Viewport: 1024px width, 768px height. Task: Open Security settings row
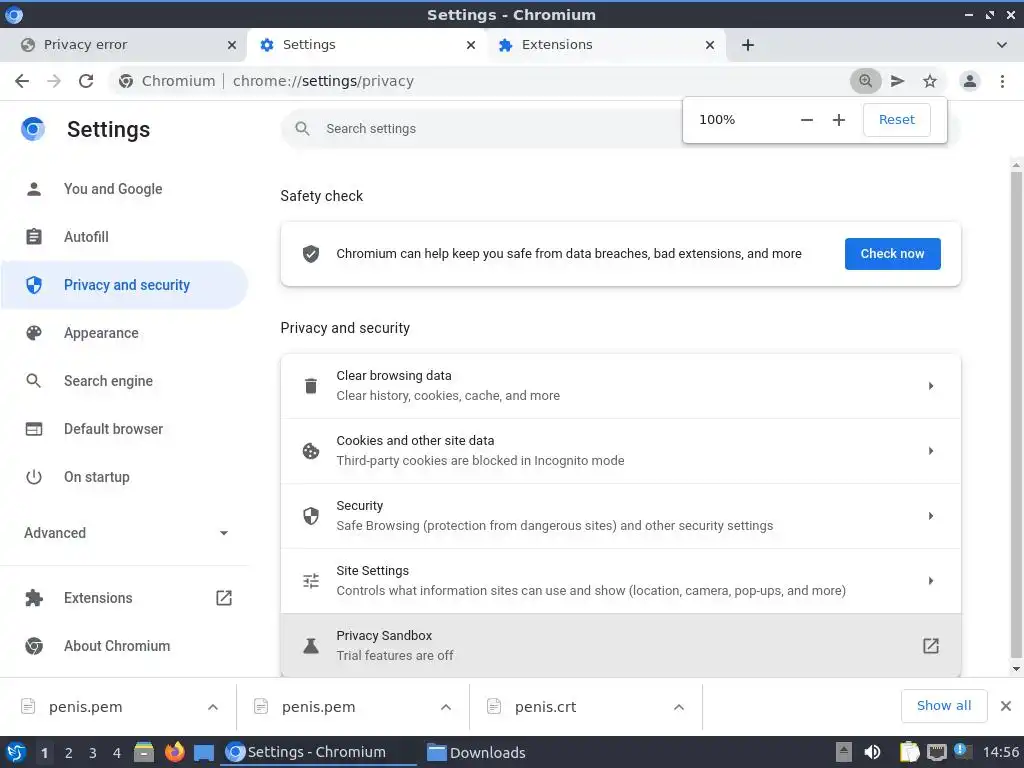coord(620,516)
